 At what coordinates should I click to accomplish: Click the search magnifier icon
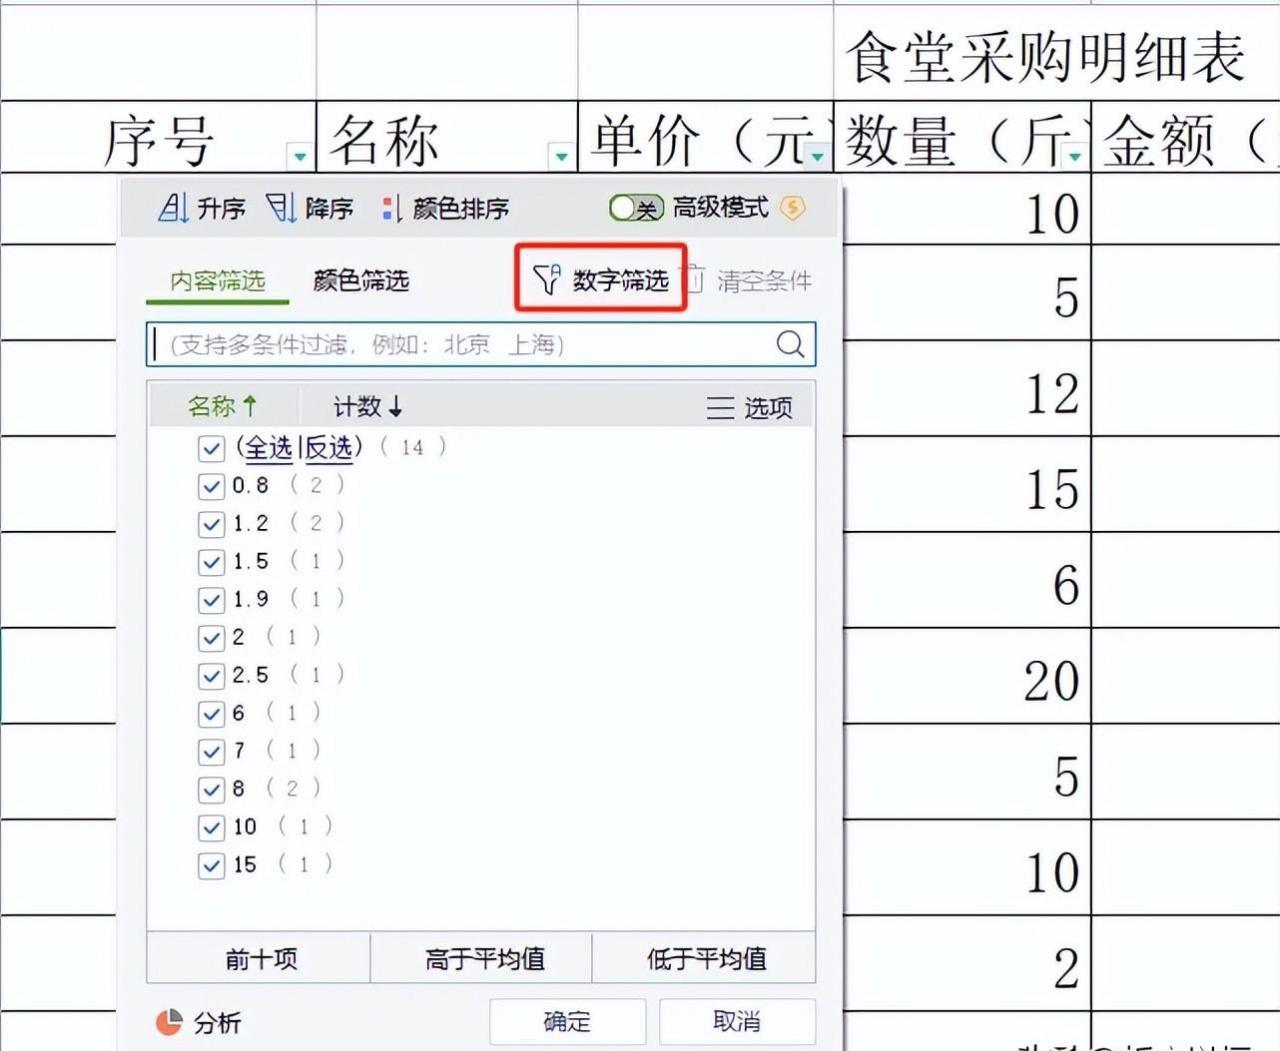click(790, 344)
